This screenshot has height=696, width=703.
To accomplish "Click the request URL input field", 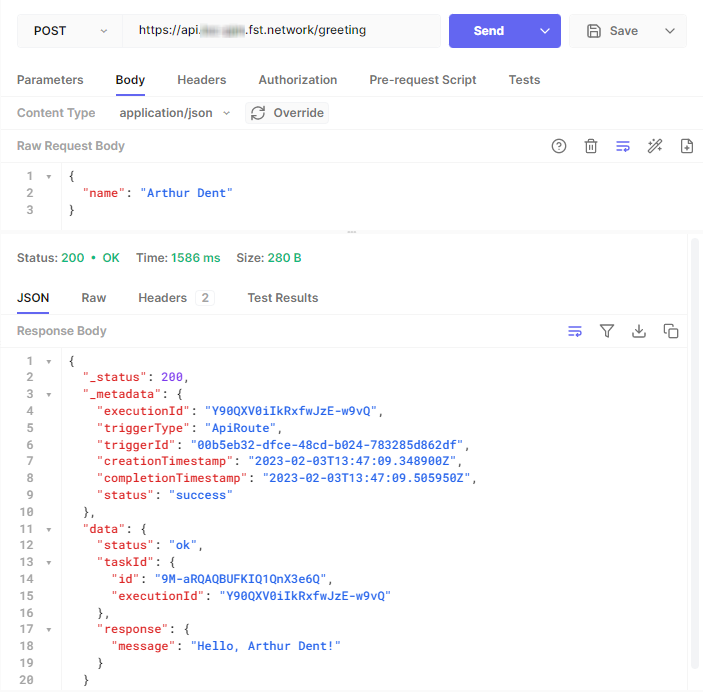I will tap(280, 31).
